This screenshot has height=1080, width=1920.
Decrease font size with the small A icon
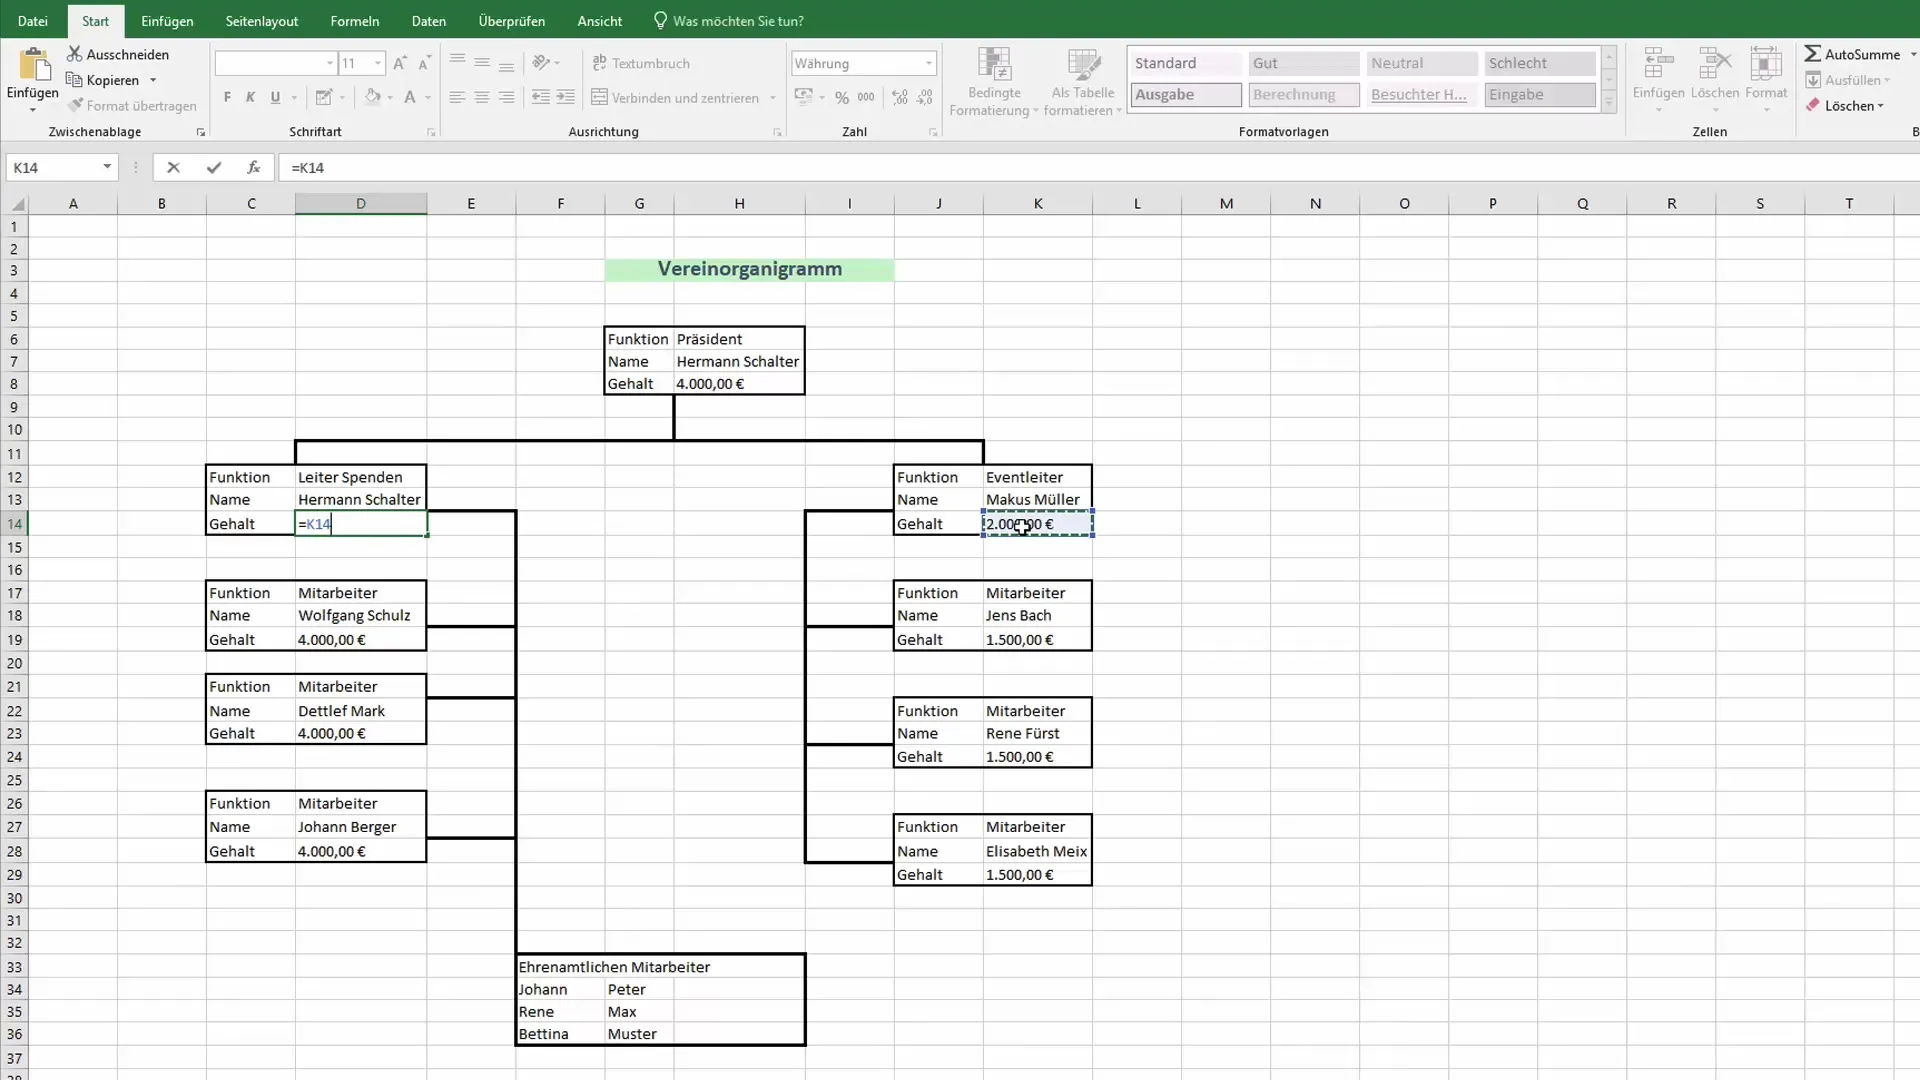[424, 63]
